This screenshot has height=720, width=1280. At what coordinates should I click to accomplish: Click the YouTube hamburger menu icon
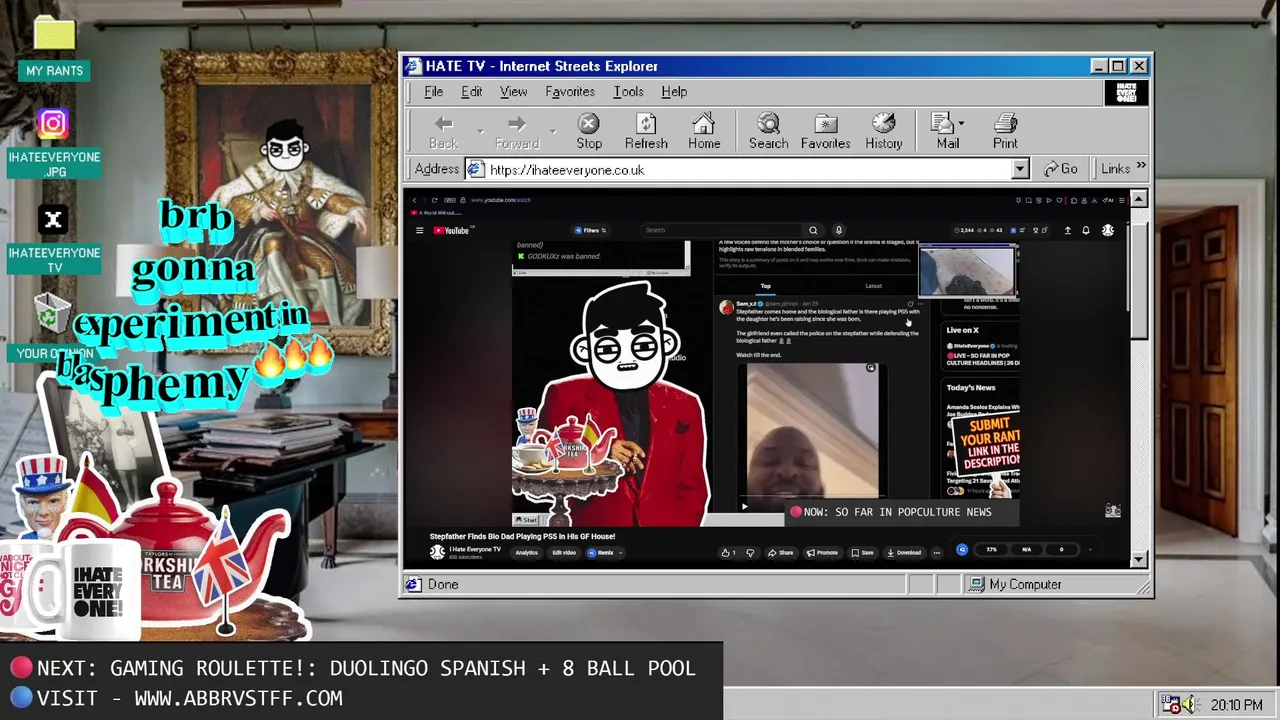[x=419, y=230]
